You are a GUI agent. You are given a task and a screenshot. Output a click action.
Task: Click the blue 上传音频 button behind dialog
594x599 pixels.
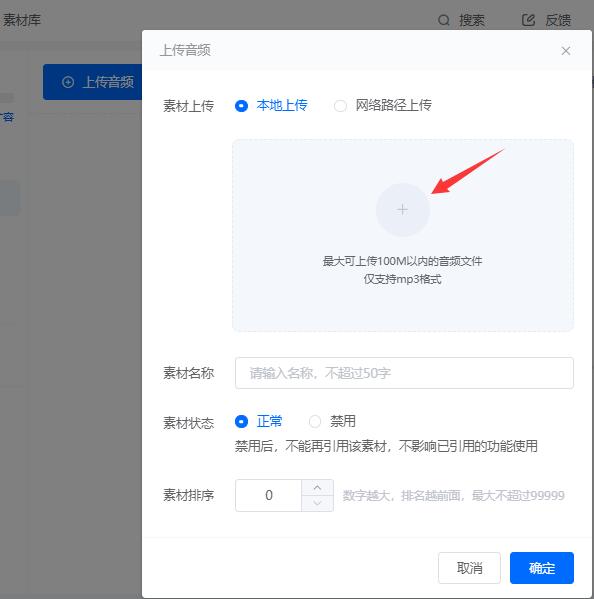tap(92, 82)
